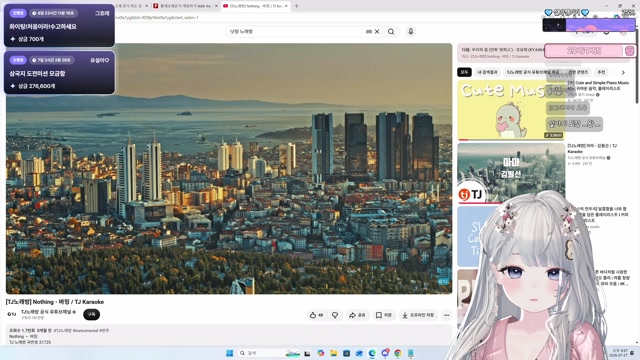Click the taskbar search box
This screenshot has height=360, width=640.
pyautogui.click(x=269, y=353)
